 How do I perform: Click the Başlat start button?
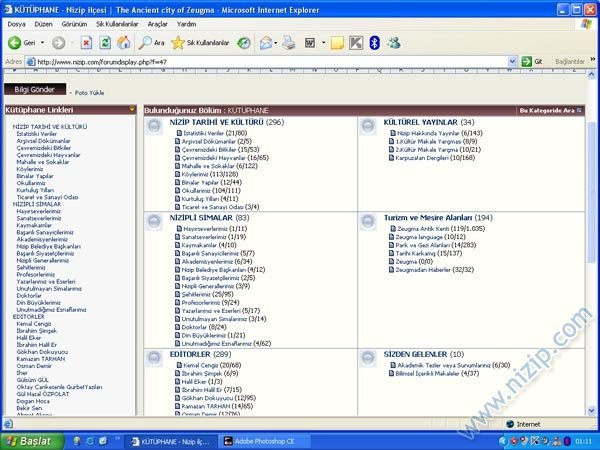pyautogui.click(x=32, y=441)
